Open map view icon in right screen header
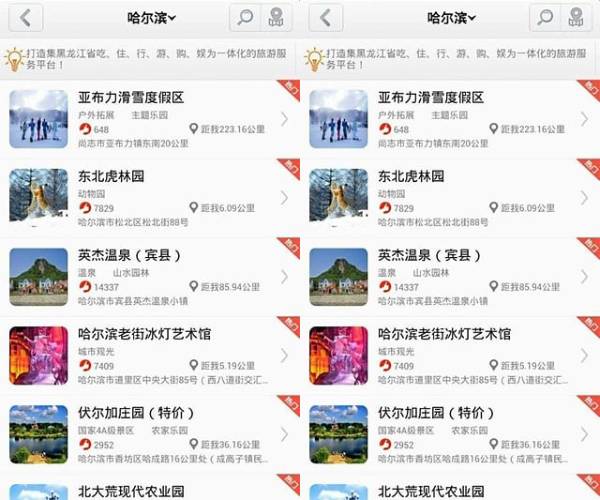 tap(576, 18)
